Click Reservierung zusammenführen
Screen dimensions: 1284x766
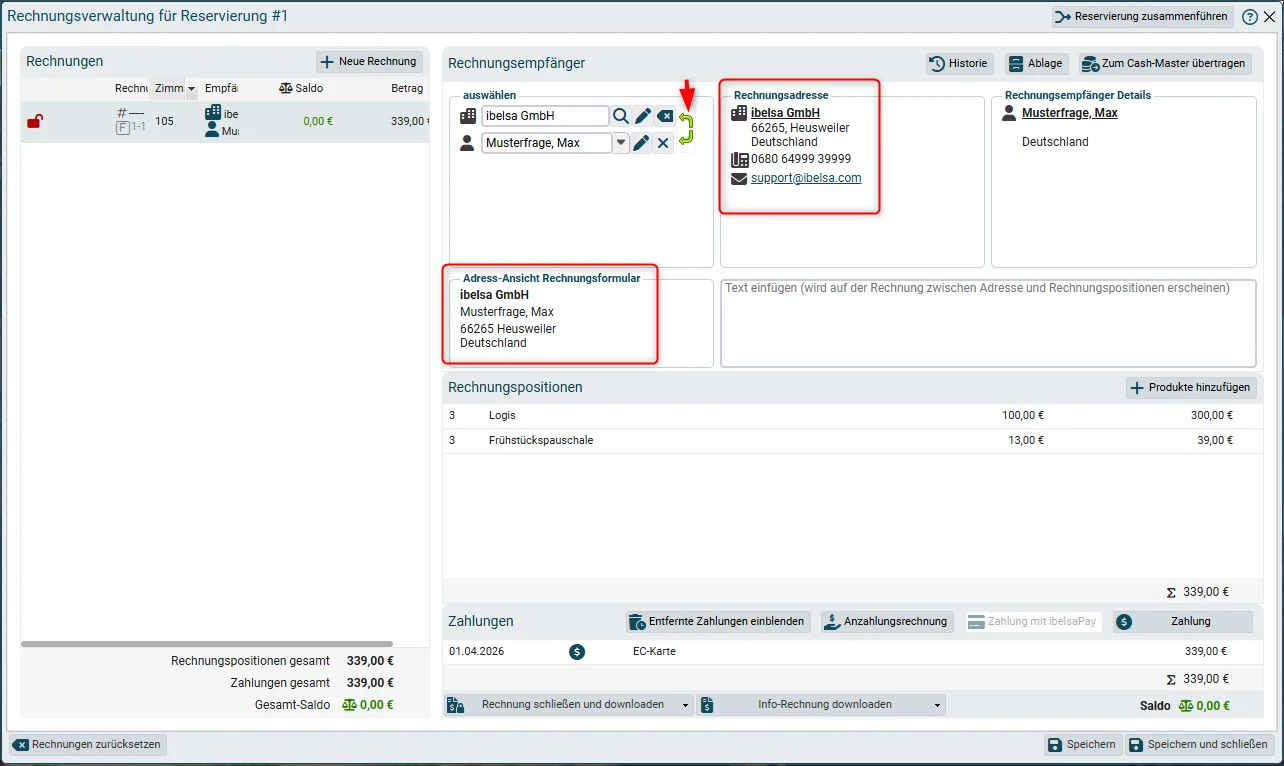pyautogui.click(x=1142, y=17)
